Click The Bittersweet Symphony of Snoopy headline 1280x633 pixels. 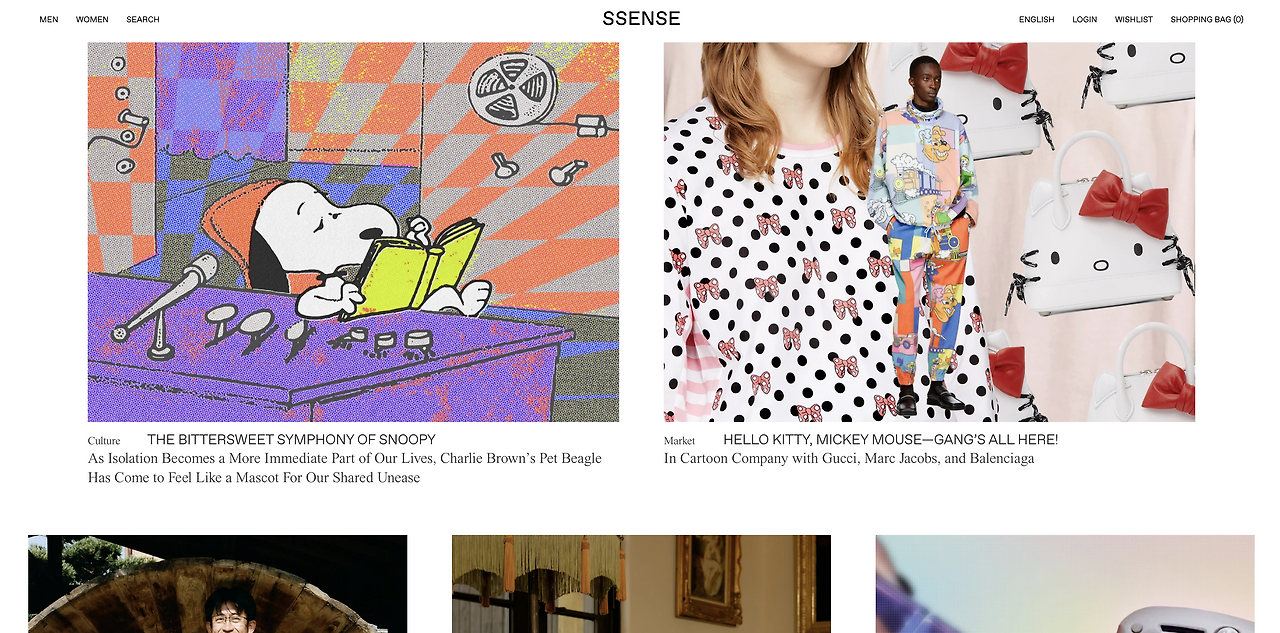291,440
